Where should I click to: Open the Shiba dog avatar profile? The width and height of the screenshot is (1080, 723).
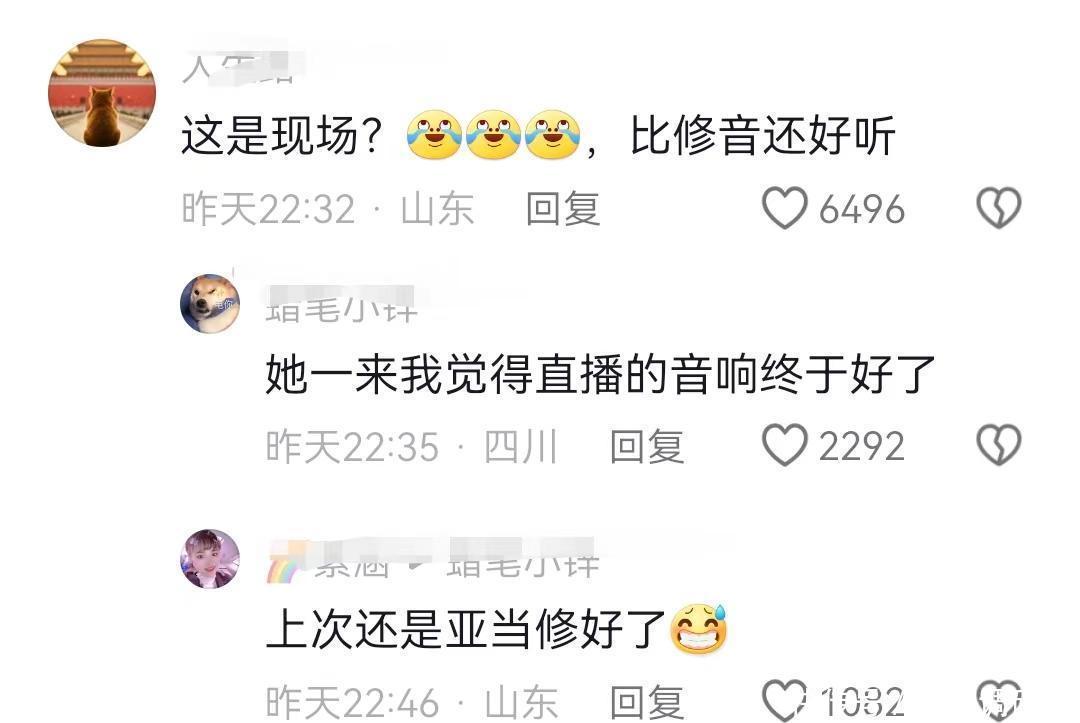(210, 304)
